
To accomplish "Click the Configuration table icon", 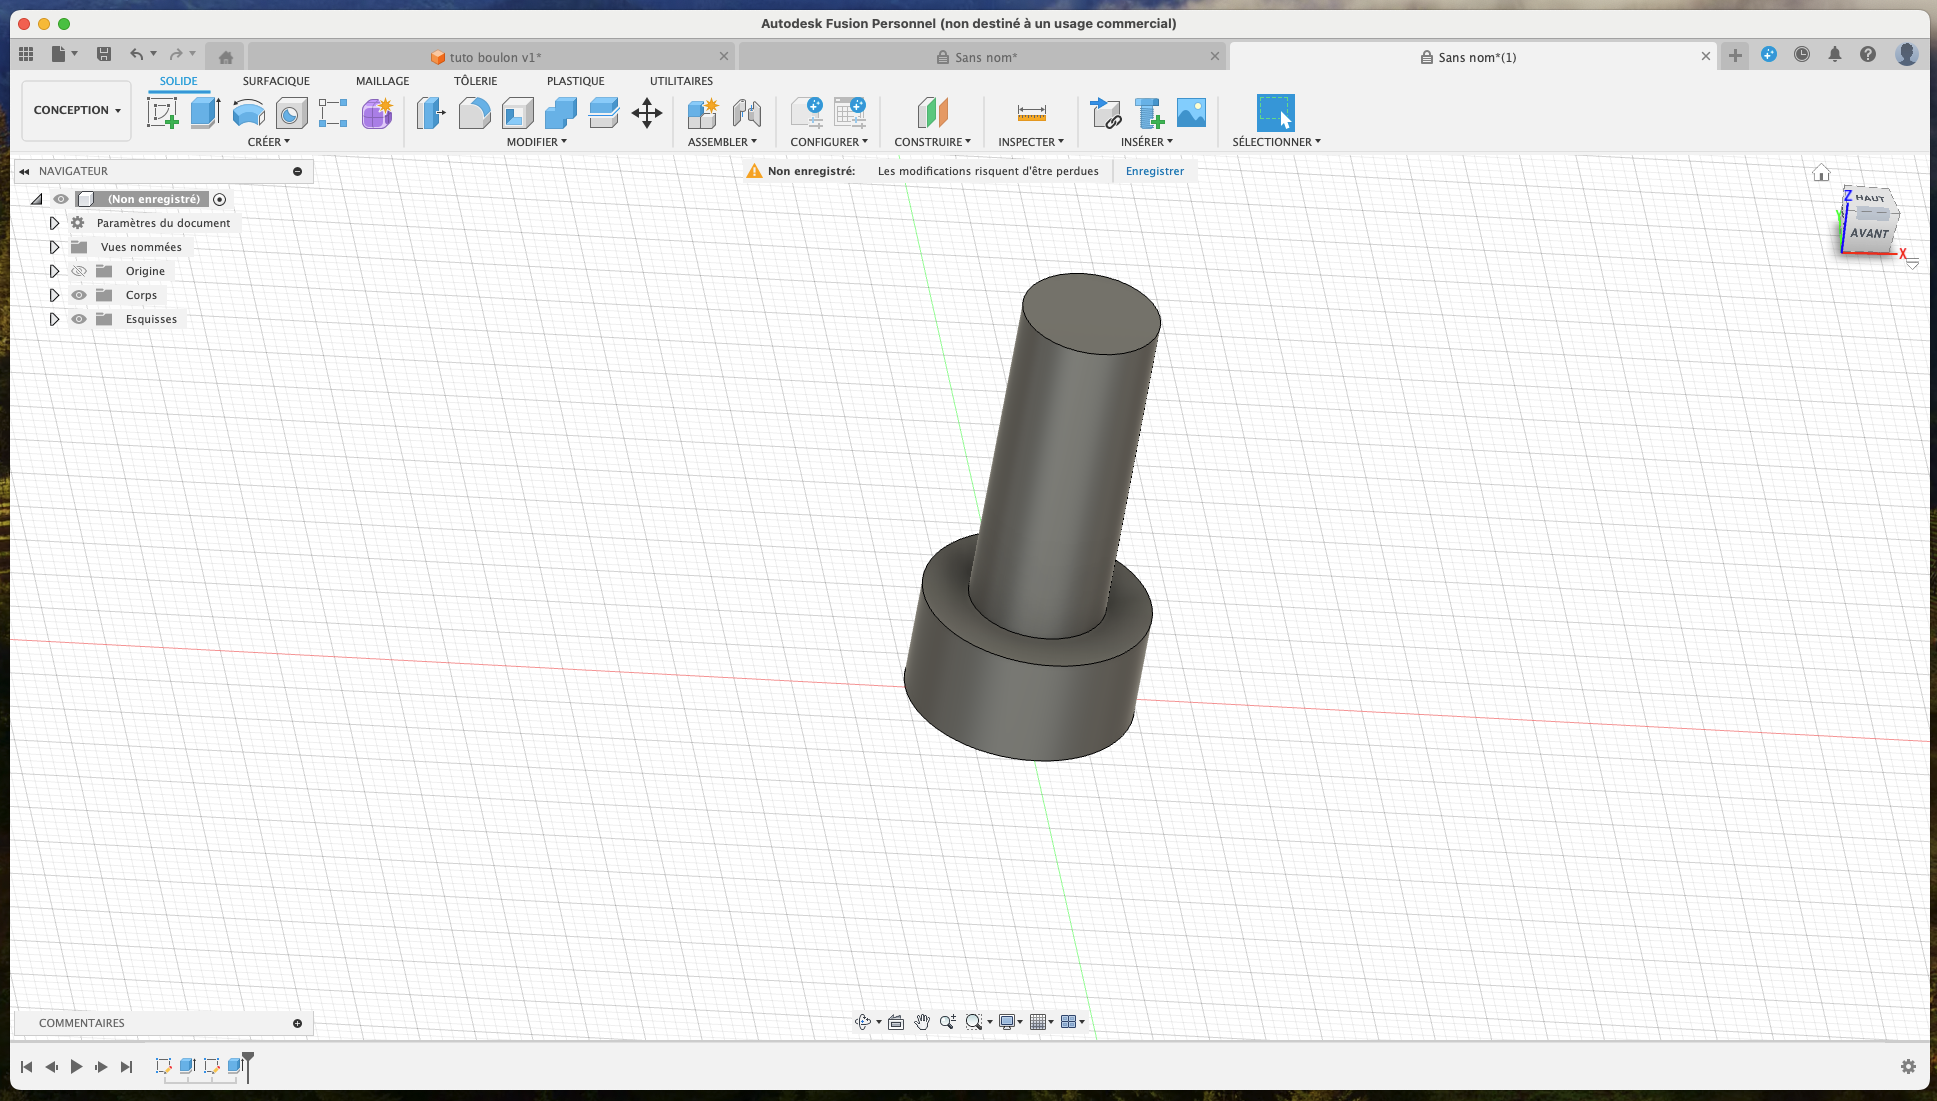I will click(850, 113).
